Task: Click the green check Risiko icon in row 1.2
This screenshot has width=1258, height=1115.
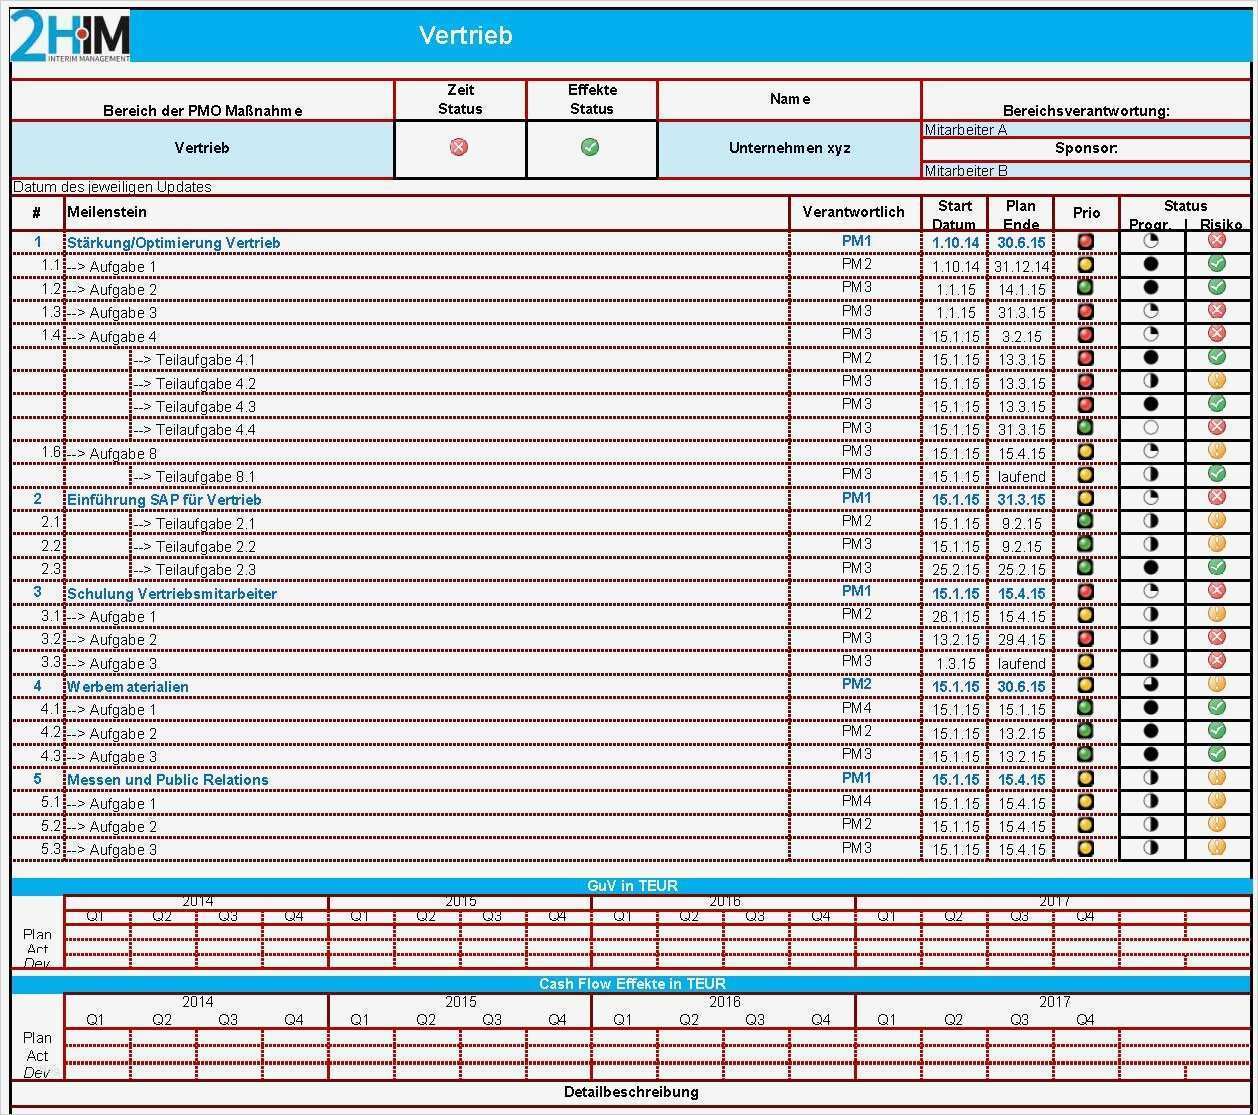Action: coord(1216,287)
